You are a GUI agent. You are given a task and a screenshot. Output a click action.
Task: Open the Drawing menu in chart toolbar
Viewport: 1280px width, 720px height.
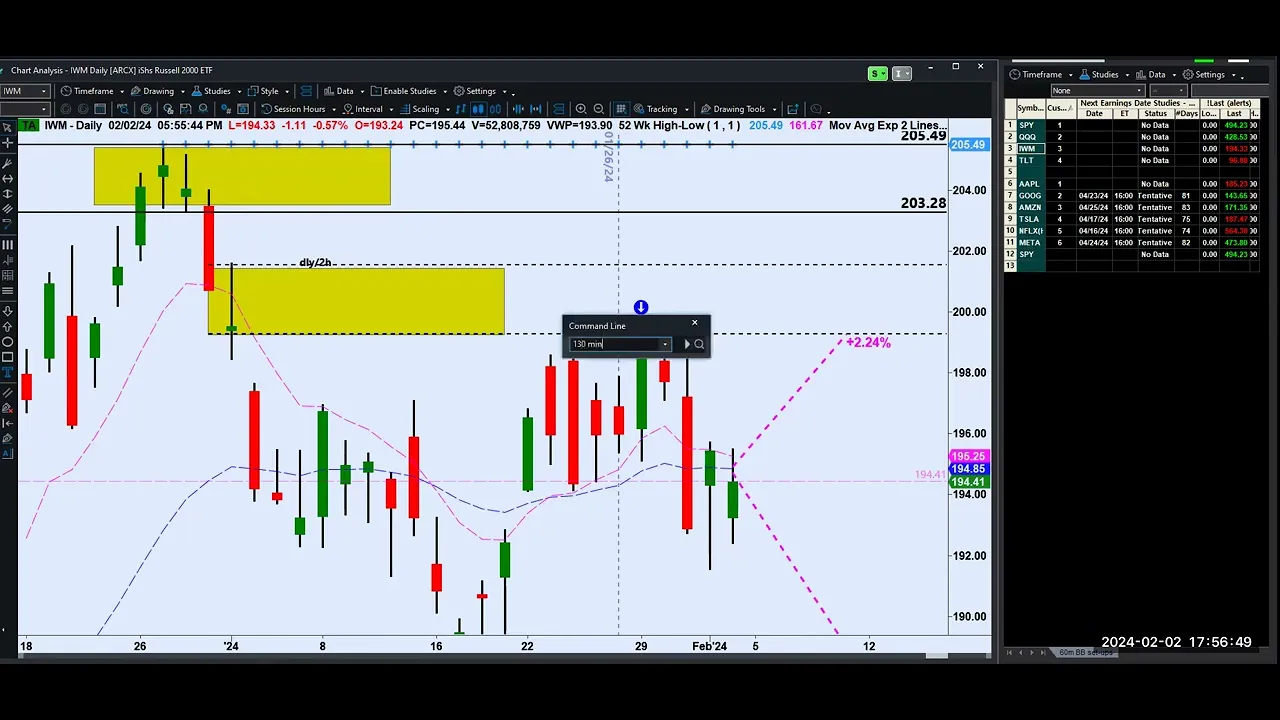(158, 91)
